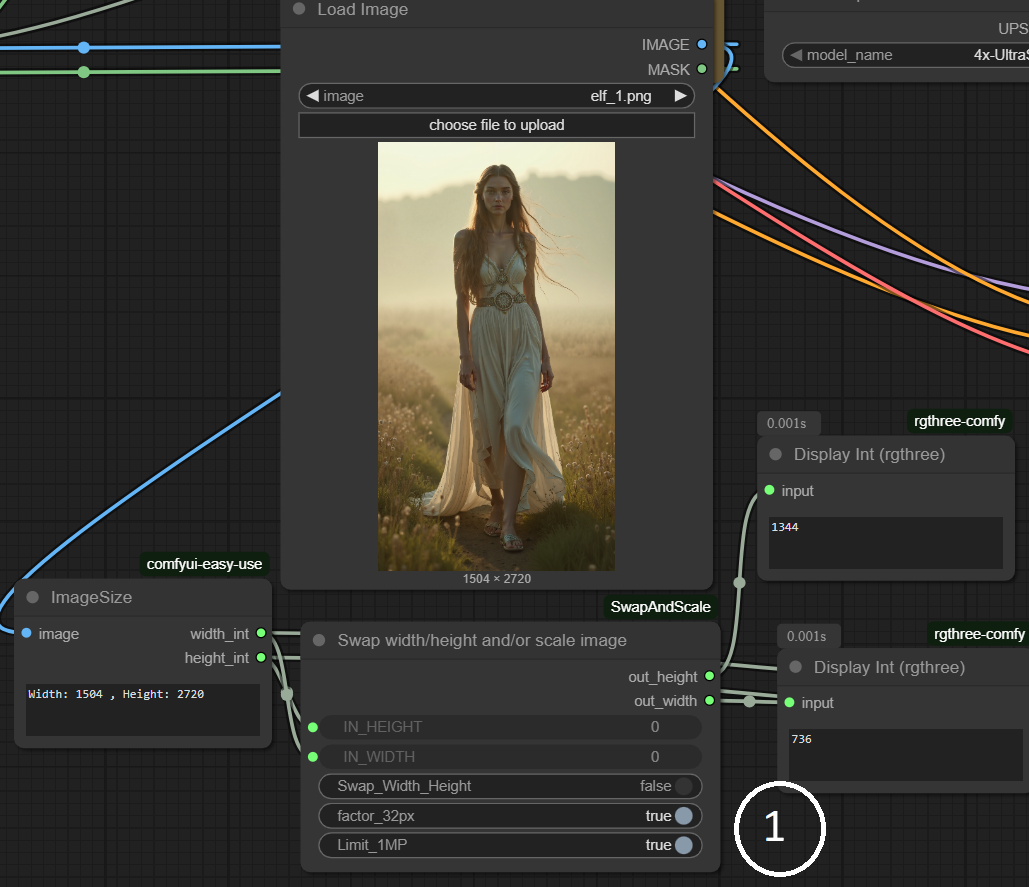Collapse the Load Image node via its dot
The height and width of the screenshot is (887, 1029).
coord(299,9)
